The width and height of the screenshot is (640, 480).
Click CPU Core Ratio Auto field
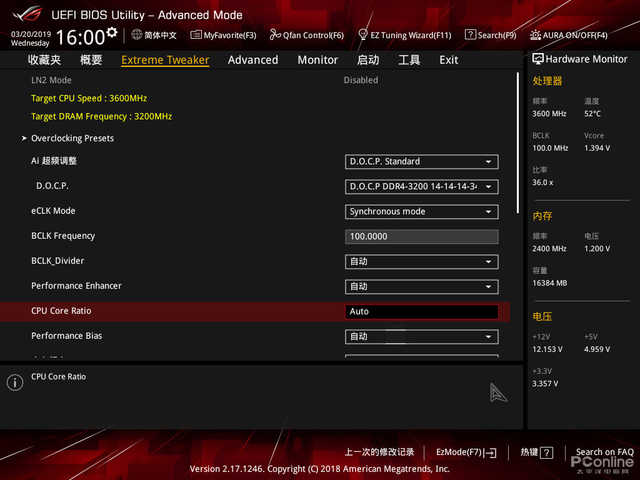coord(421,311)
